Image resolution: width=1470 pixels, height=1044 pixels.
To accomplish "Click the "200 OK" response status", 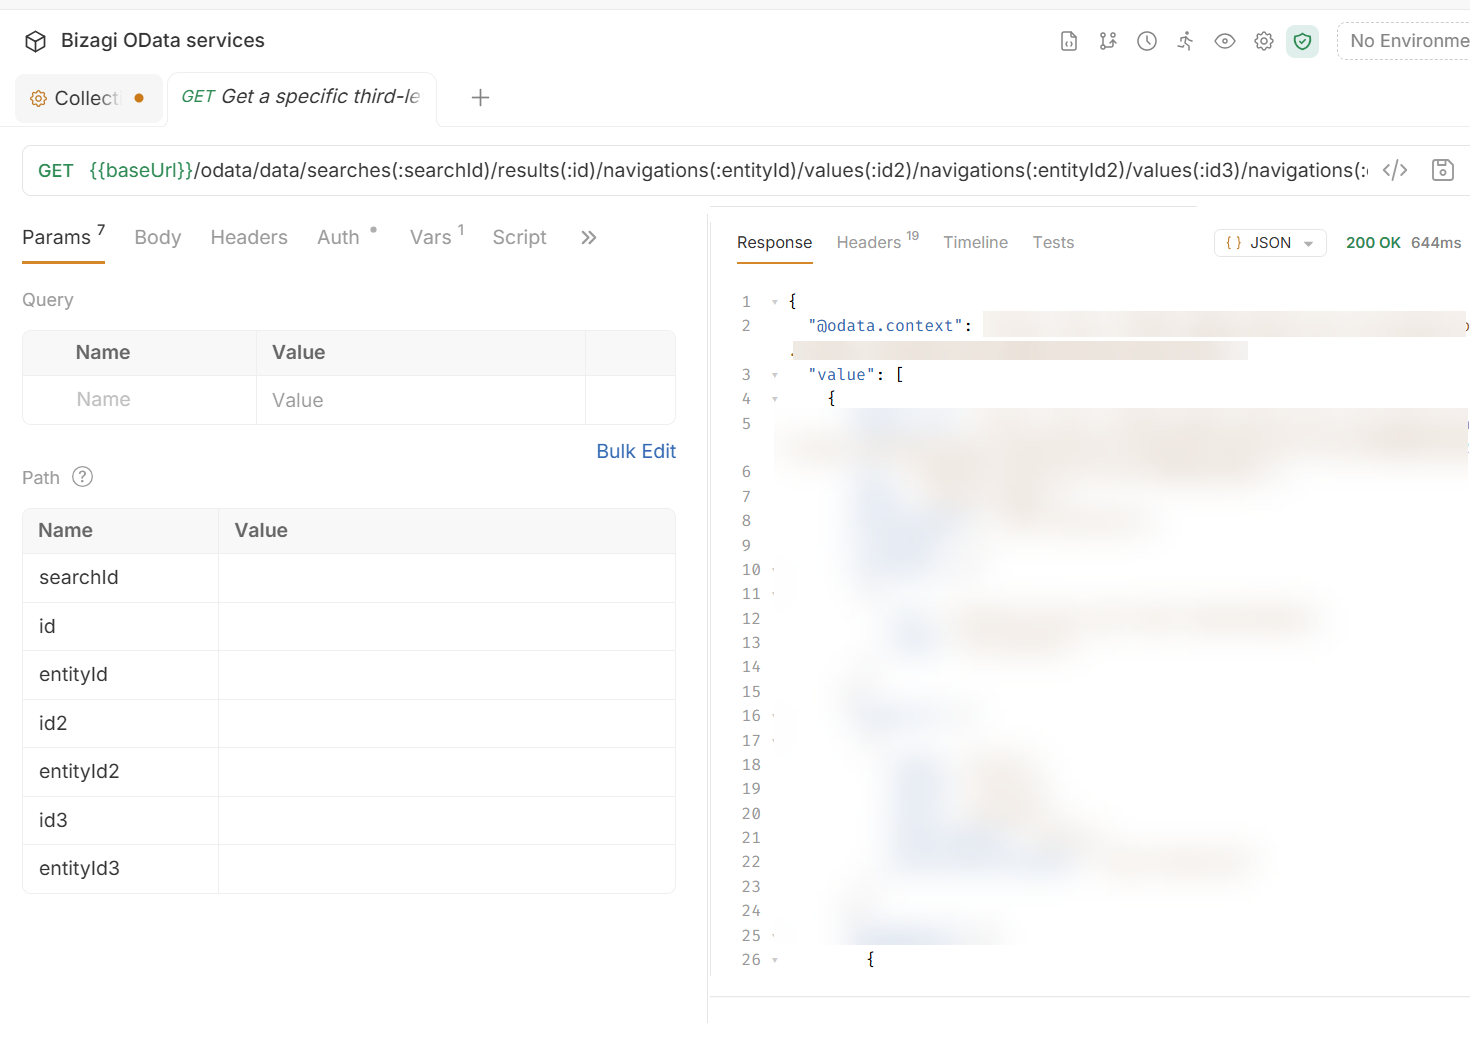I will (1373, 243).
